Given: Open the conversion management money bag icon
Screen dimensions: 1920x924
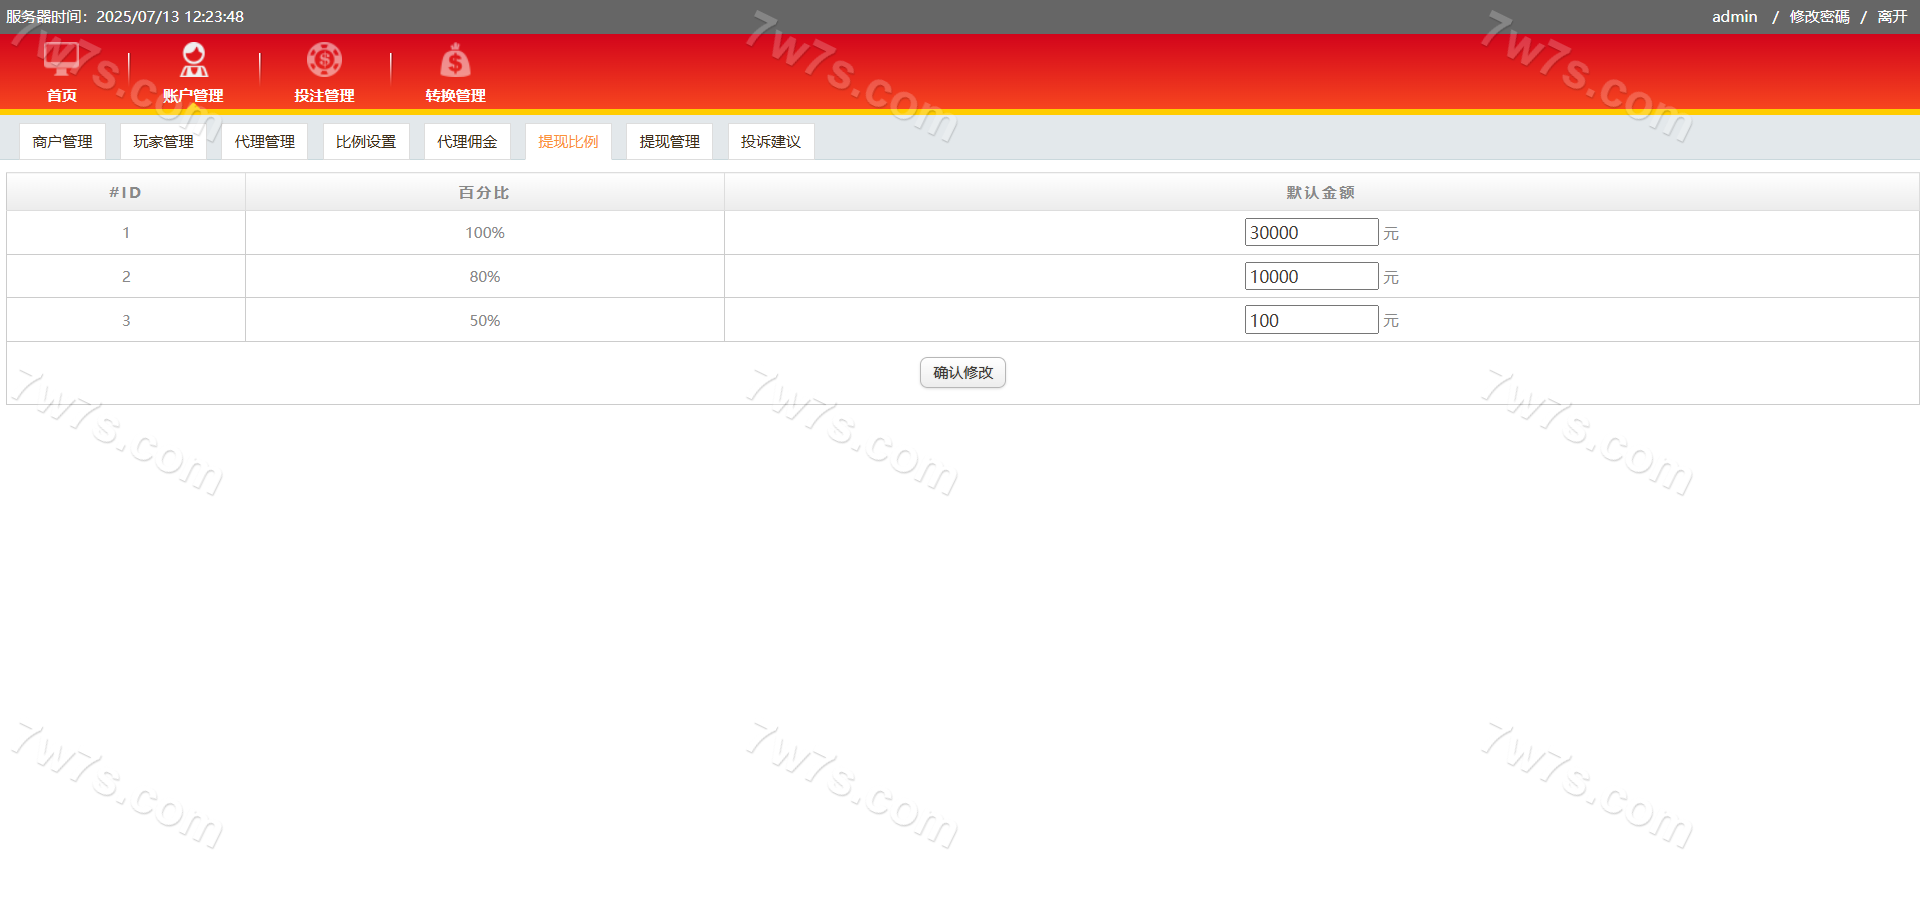Looking at the screenshot, I should [x=455, y=61].
